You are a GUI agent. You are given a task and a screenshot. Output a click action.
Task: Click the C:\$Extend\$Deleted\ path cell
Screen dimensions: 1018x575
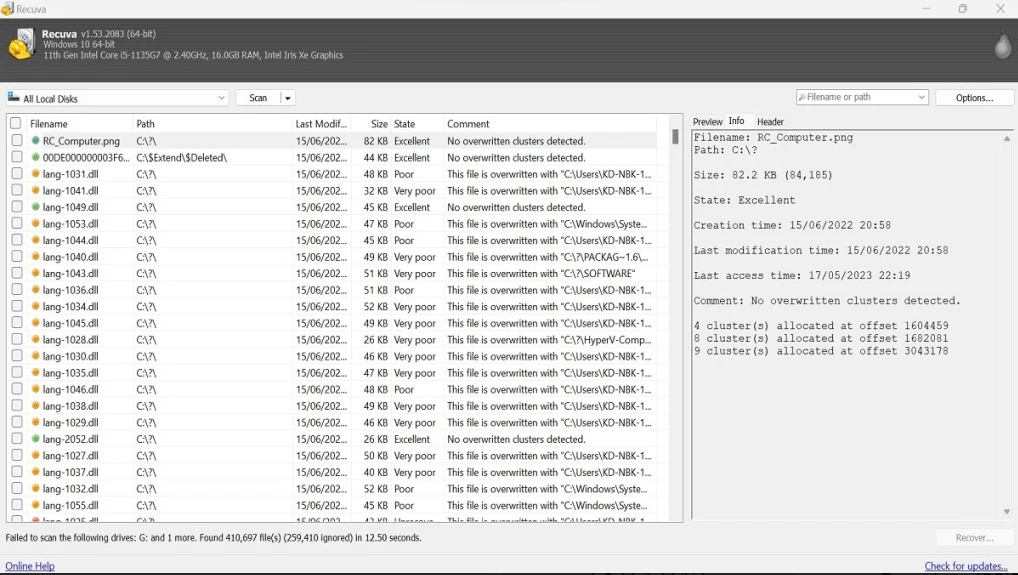coord(181,158)
